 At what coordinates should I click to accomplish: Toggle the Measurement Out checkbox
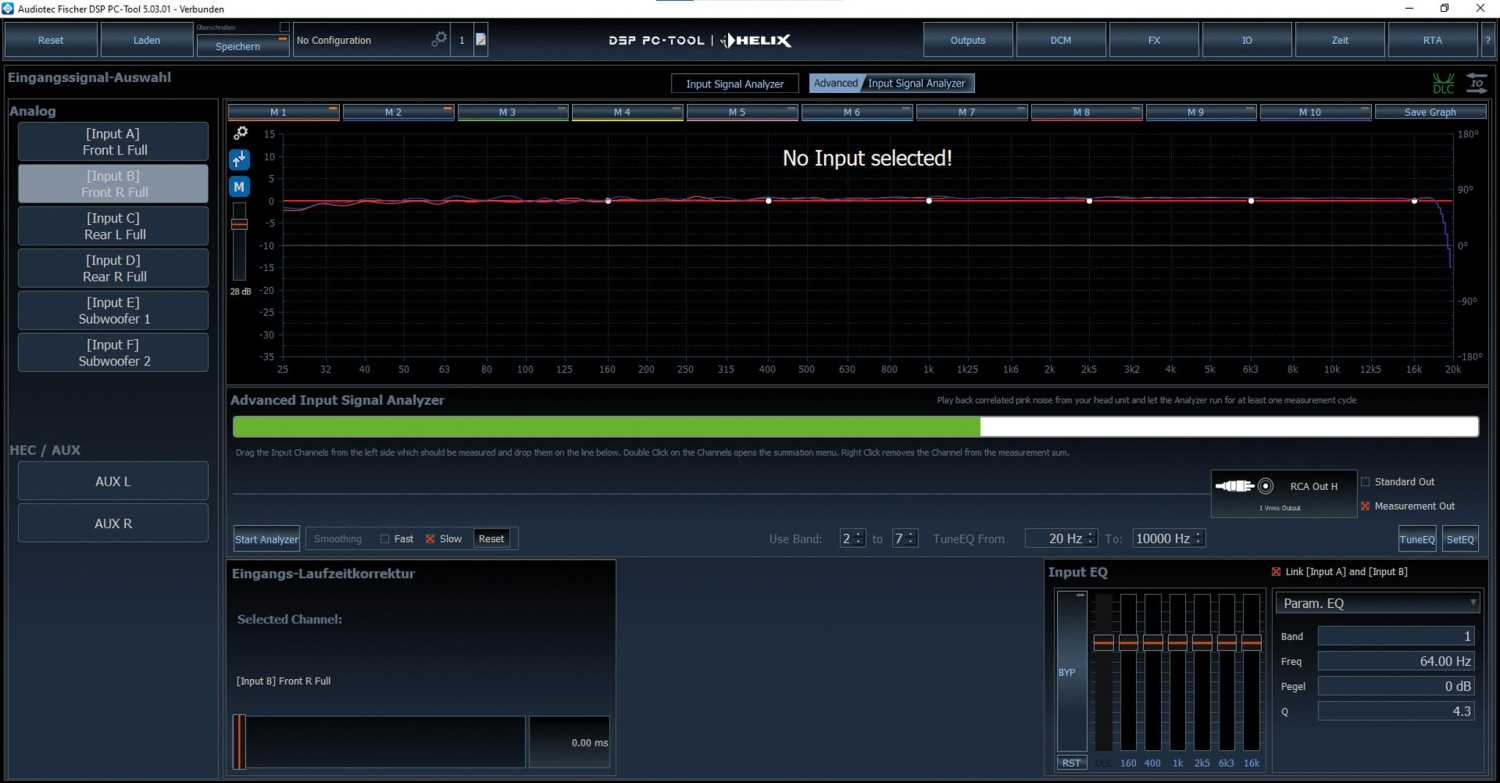pyautogui.click(x=1366, y=506)
